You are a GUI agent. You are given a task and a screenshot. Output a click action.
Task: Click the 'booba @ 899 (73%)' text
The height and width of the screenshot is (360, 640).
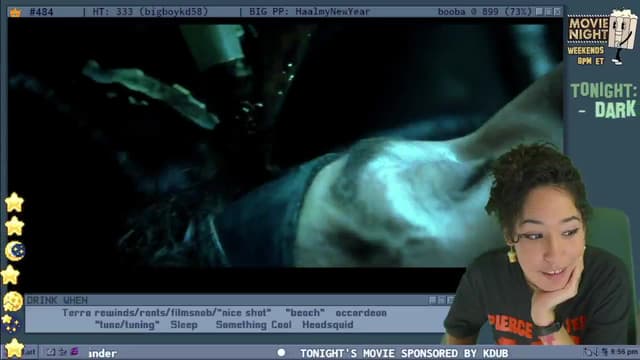click(x=485, y=12)
